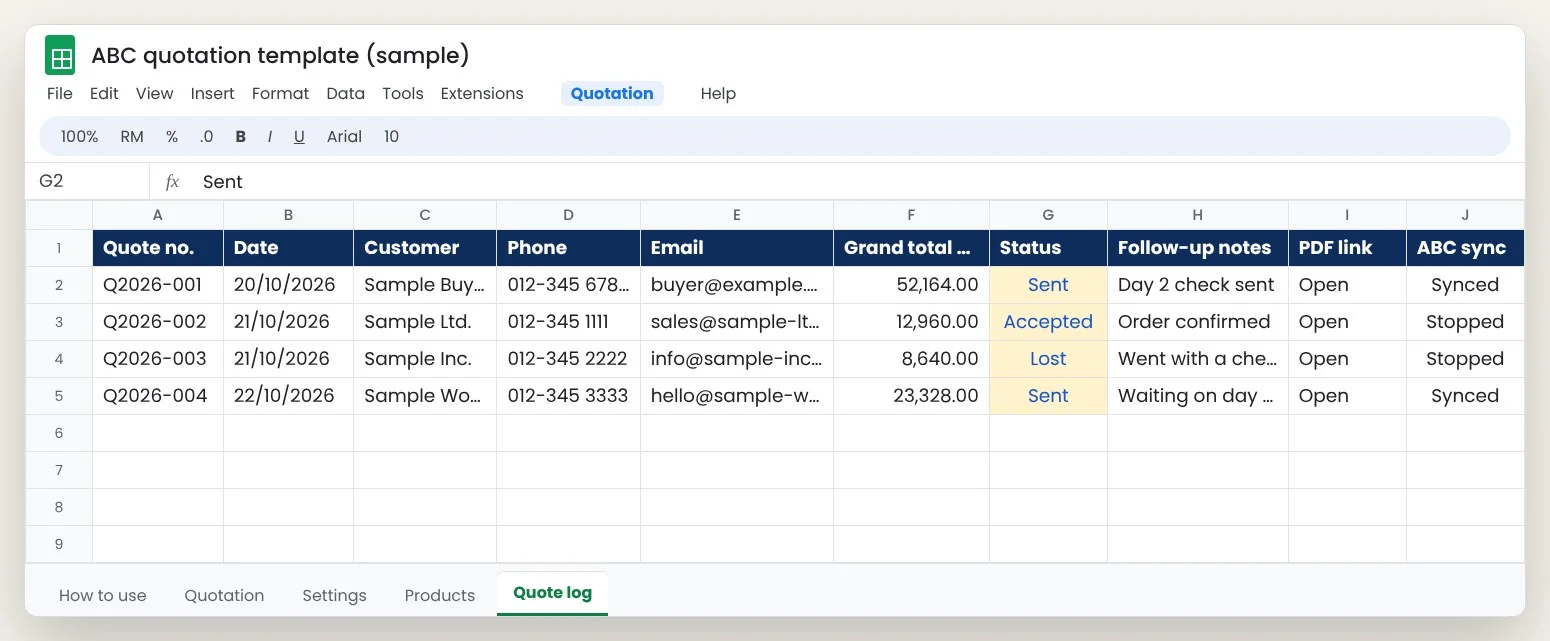Screen dimensions: 1550x641
Task: Select the 12,960.00 cell
Action: click(x=911, y=322)
